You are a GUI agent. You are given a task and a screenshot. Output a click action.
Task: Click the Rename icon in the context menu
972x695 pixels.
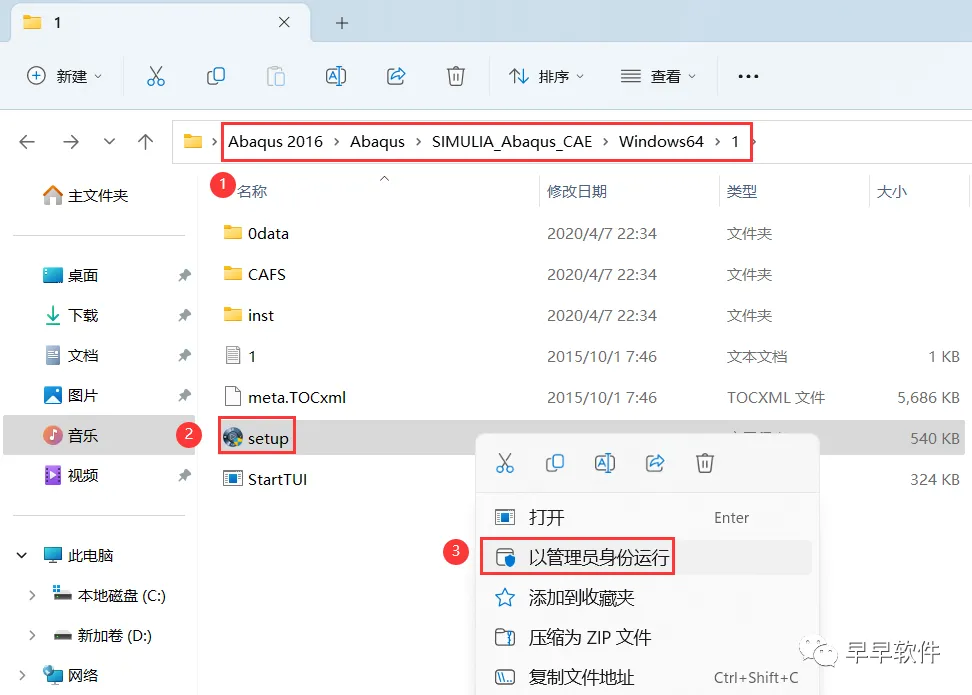pyautogui.click(x=604, y=463)
